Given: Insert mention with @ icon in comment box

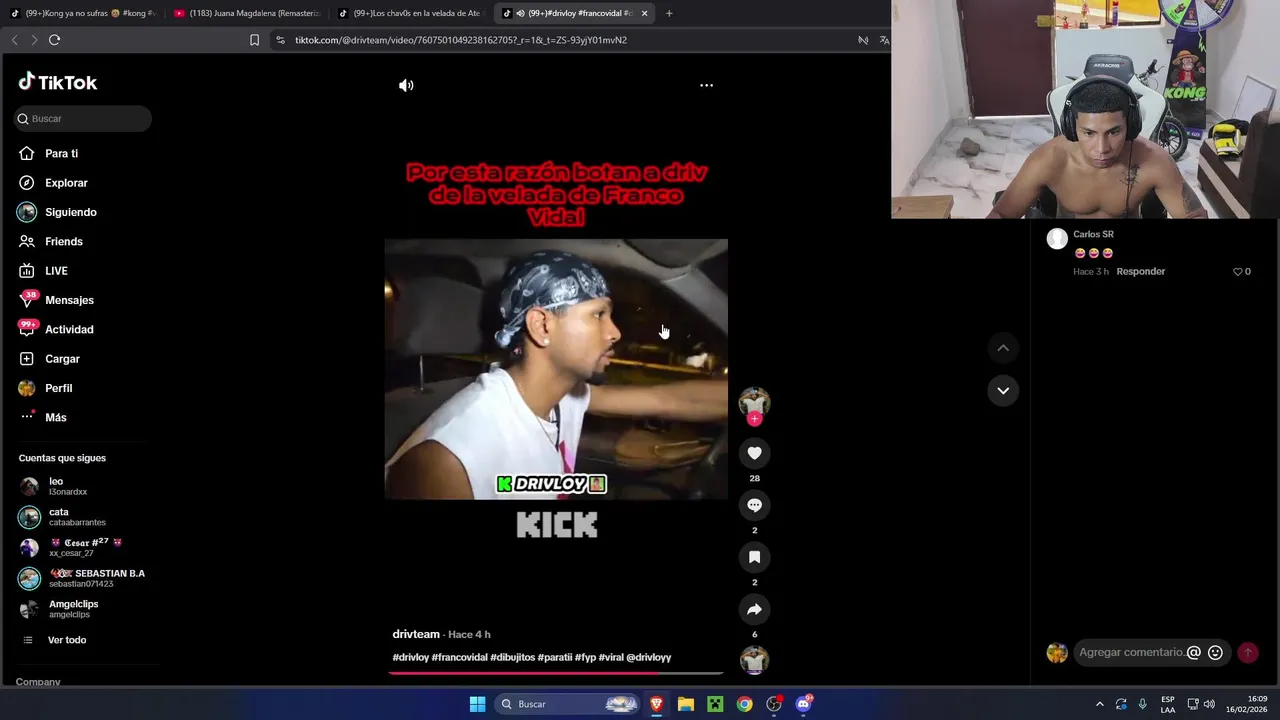Looking at the screenshot, I should 1193,652.
